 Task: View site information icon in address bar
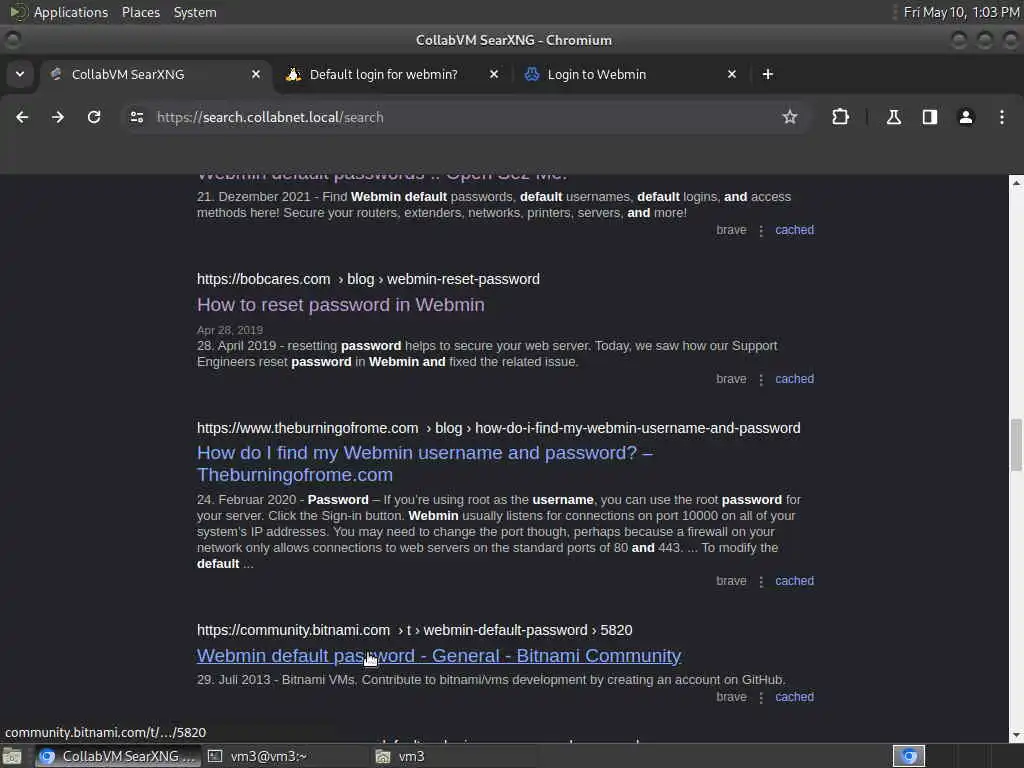[136, 117]
